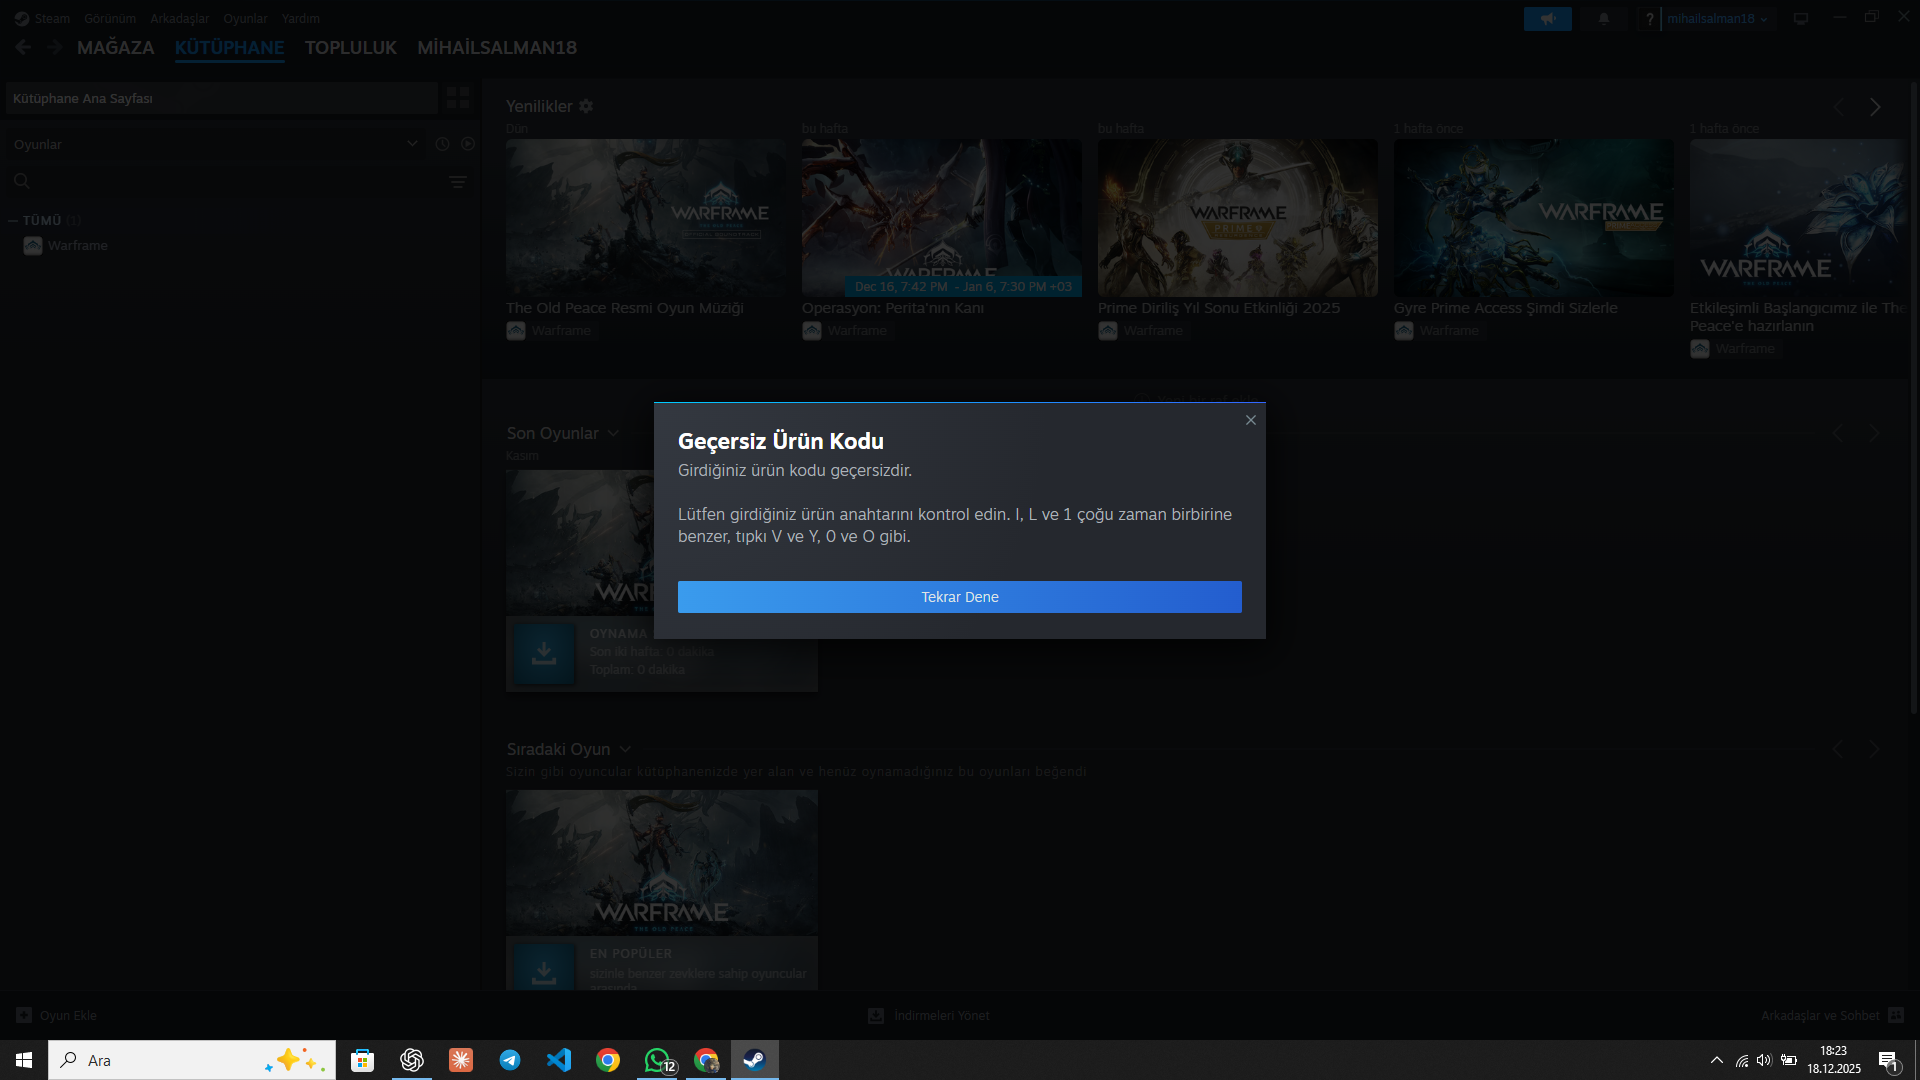Open Operasyon: Perita'nın Kanı news card
The height and width of the screenshot is (1080, 1920).
tap(942, 217)
